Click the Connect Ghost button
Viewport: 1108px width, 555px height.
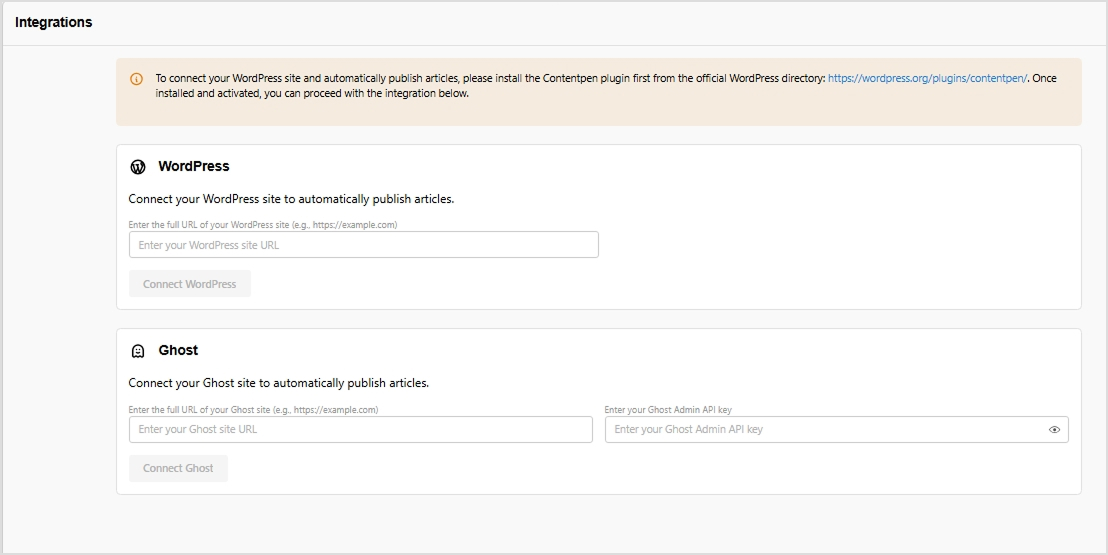(178, 468)
